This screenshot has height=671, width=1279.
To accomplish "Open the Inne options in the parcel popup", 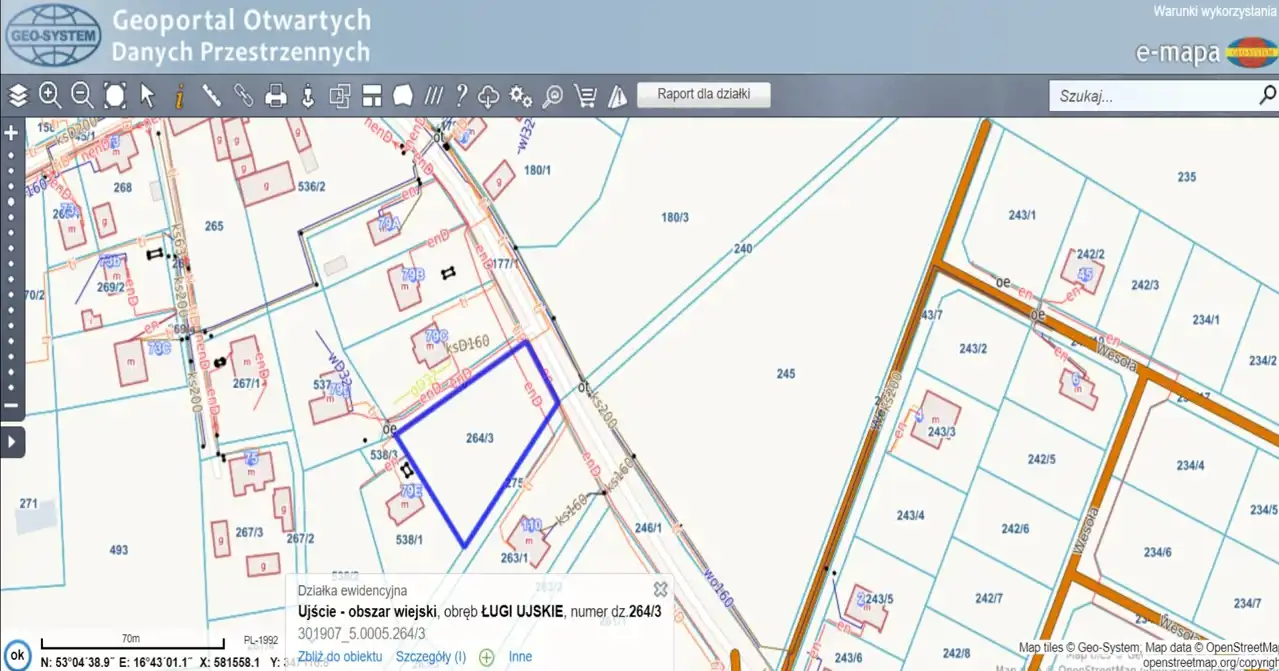I will [x=520, y=657].
